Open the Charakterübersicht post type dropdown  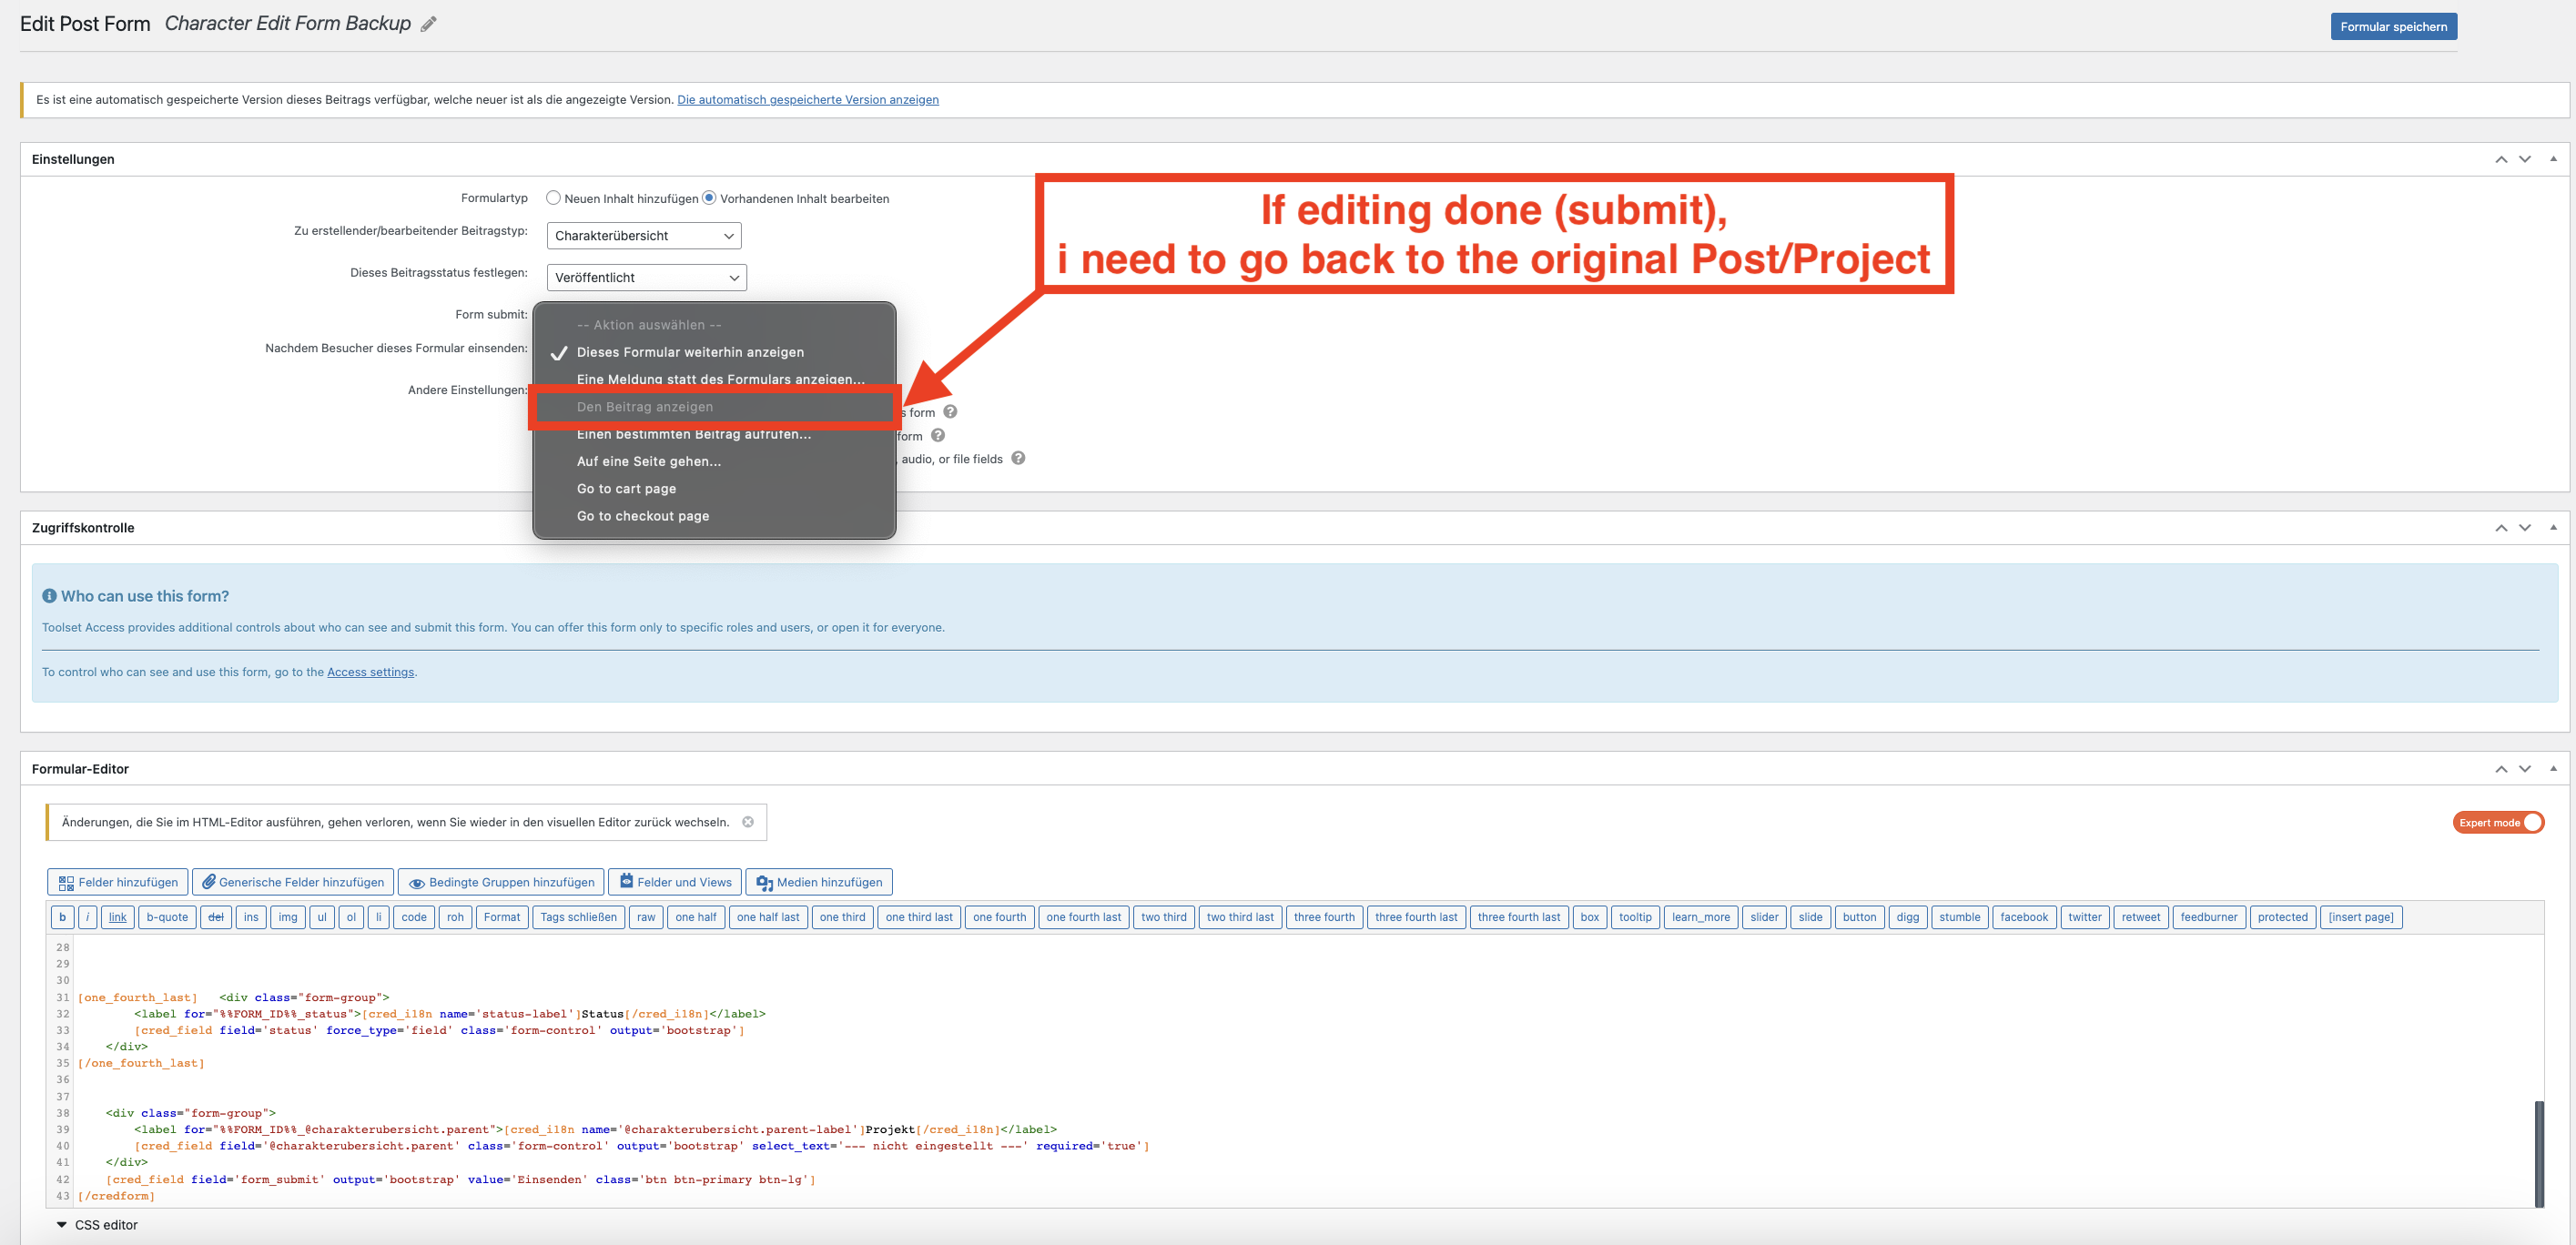click(644, 236)
